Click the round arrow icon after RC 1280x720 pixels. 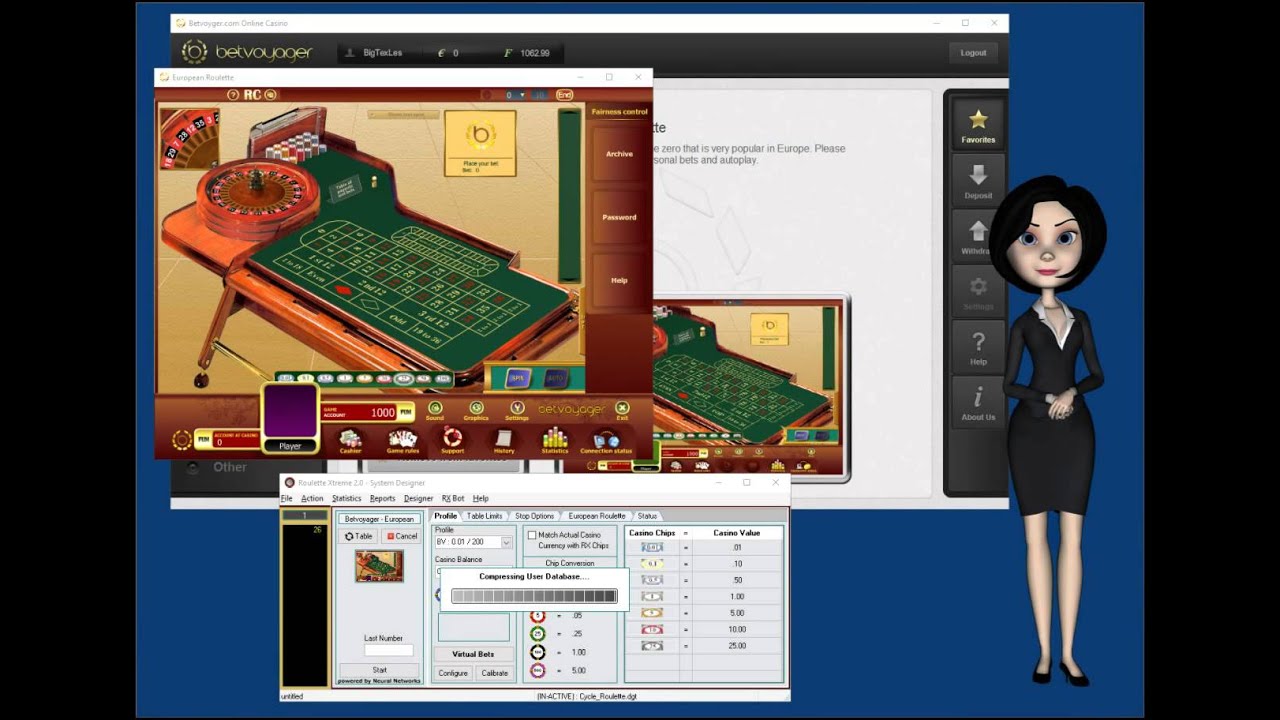pyautogui.click(x=270, y=95)
